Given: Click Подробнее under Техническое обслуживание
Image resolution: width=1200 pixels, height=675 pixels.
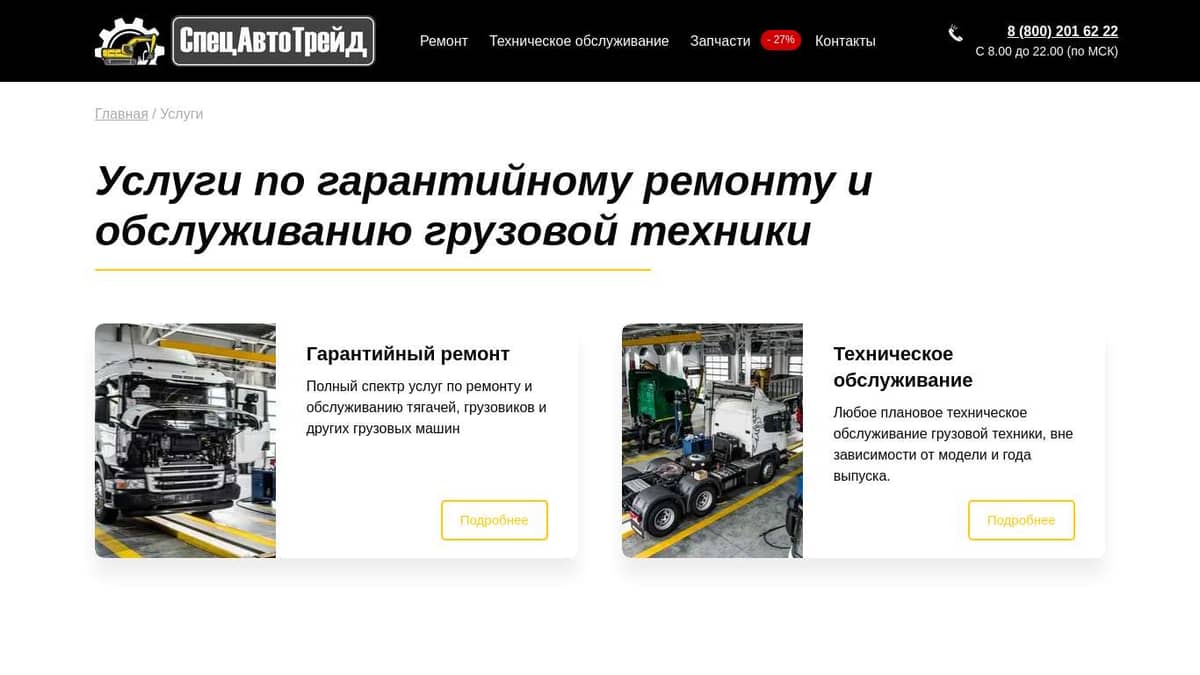Looking at the screenshot, I should click(1021, 520).
